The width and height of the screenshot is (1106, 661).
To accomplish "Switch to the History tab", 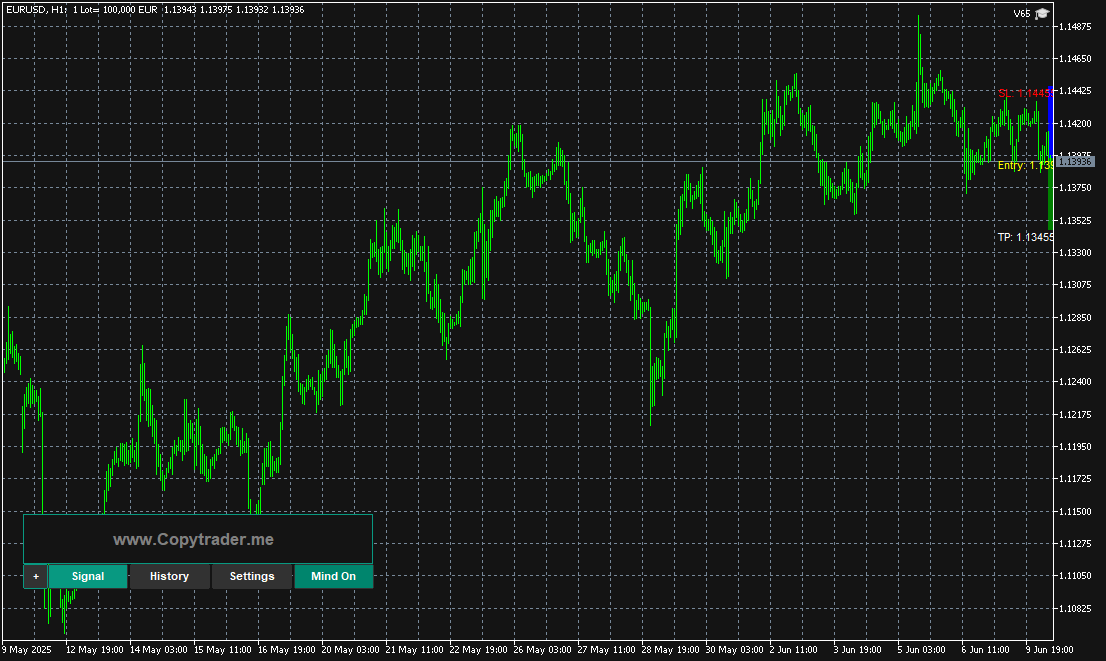I will click(169, 576).
